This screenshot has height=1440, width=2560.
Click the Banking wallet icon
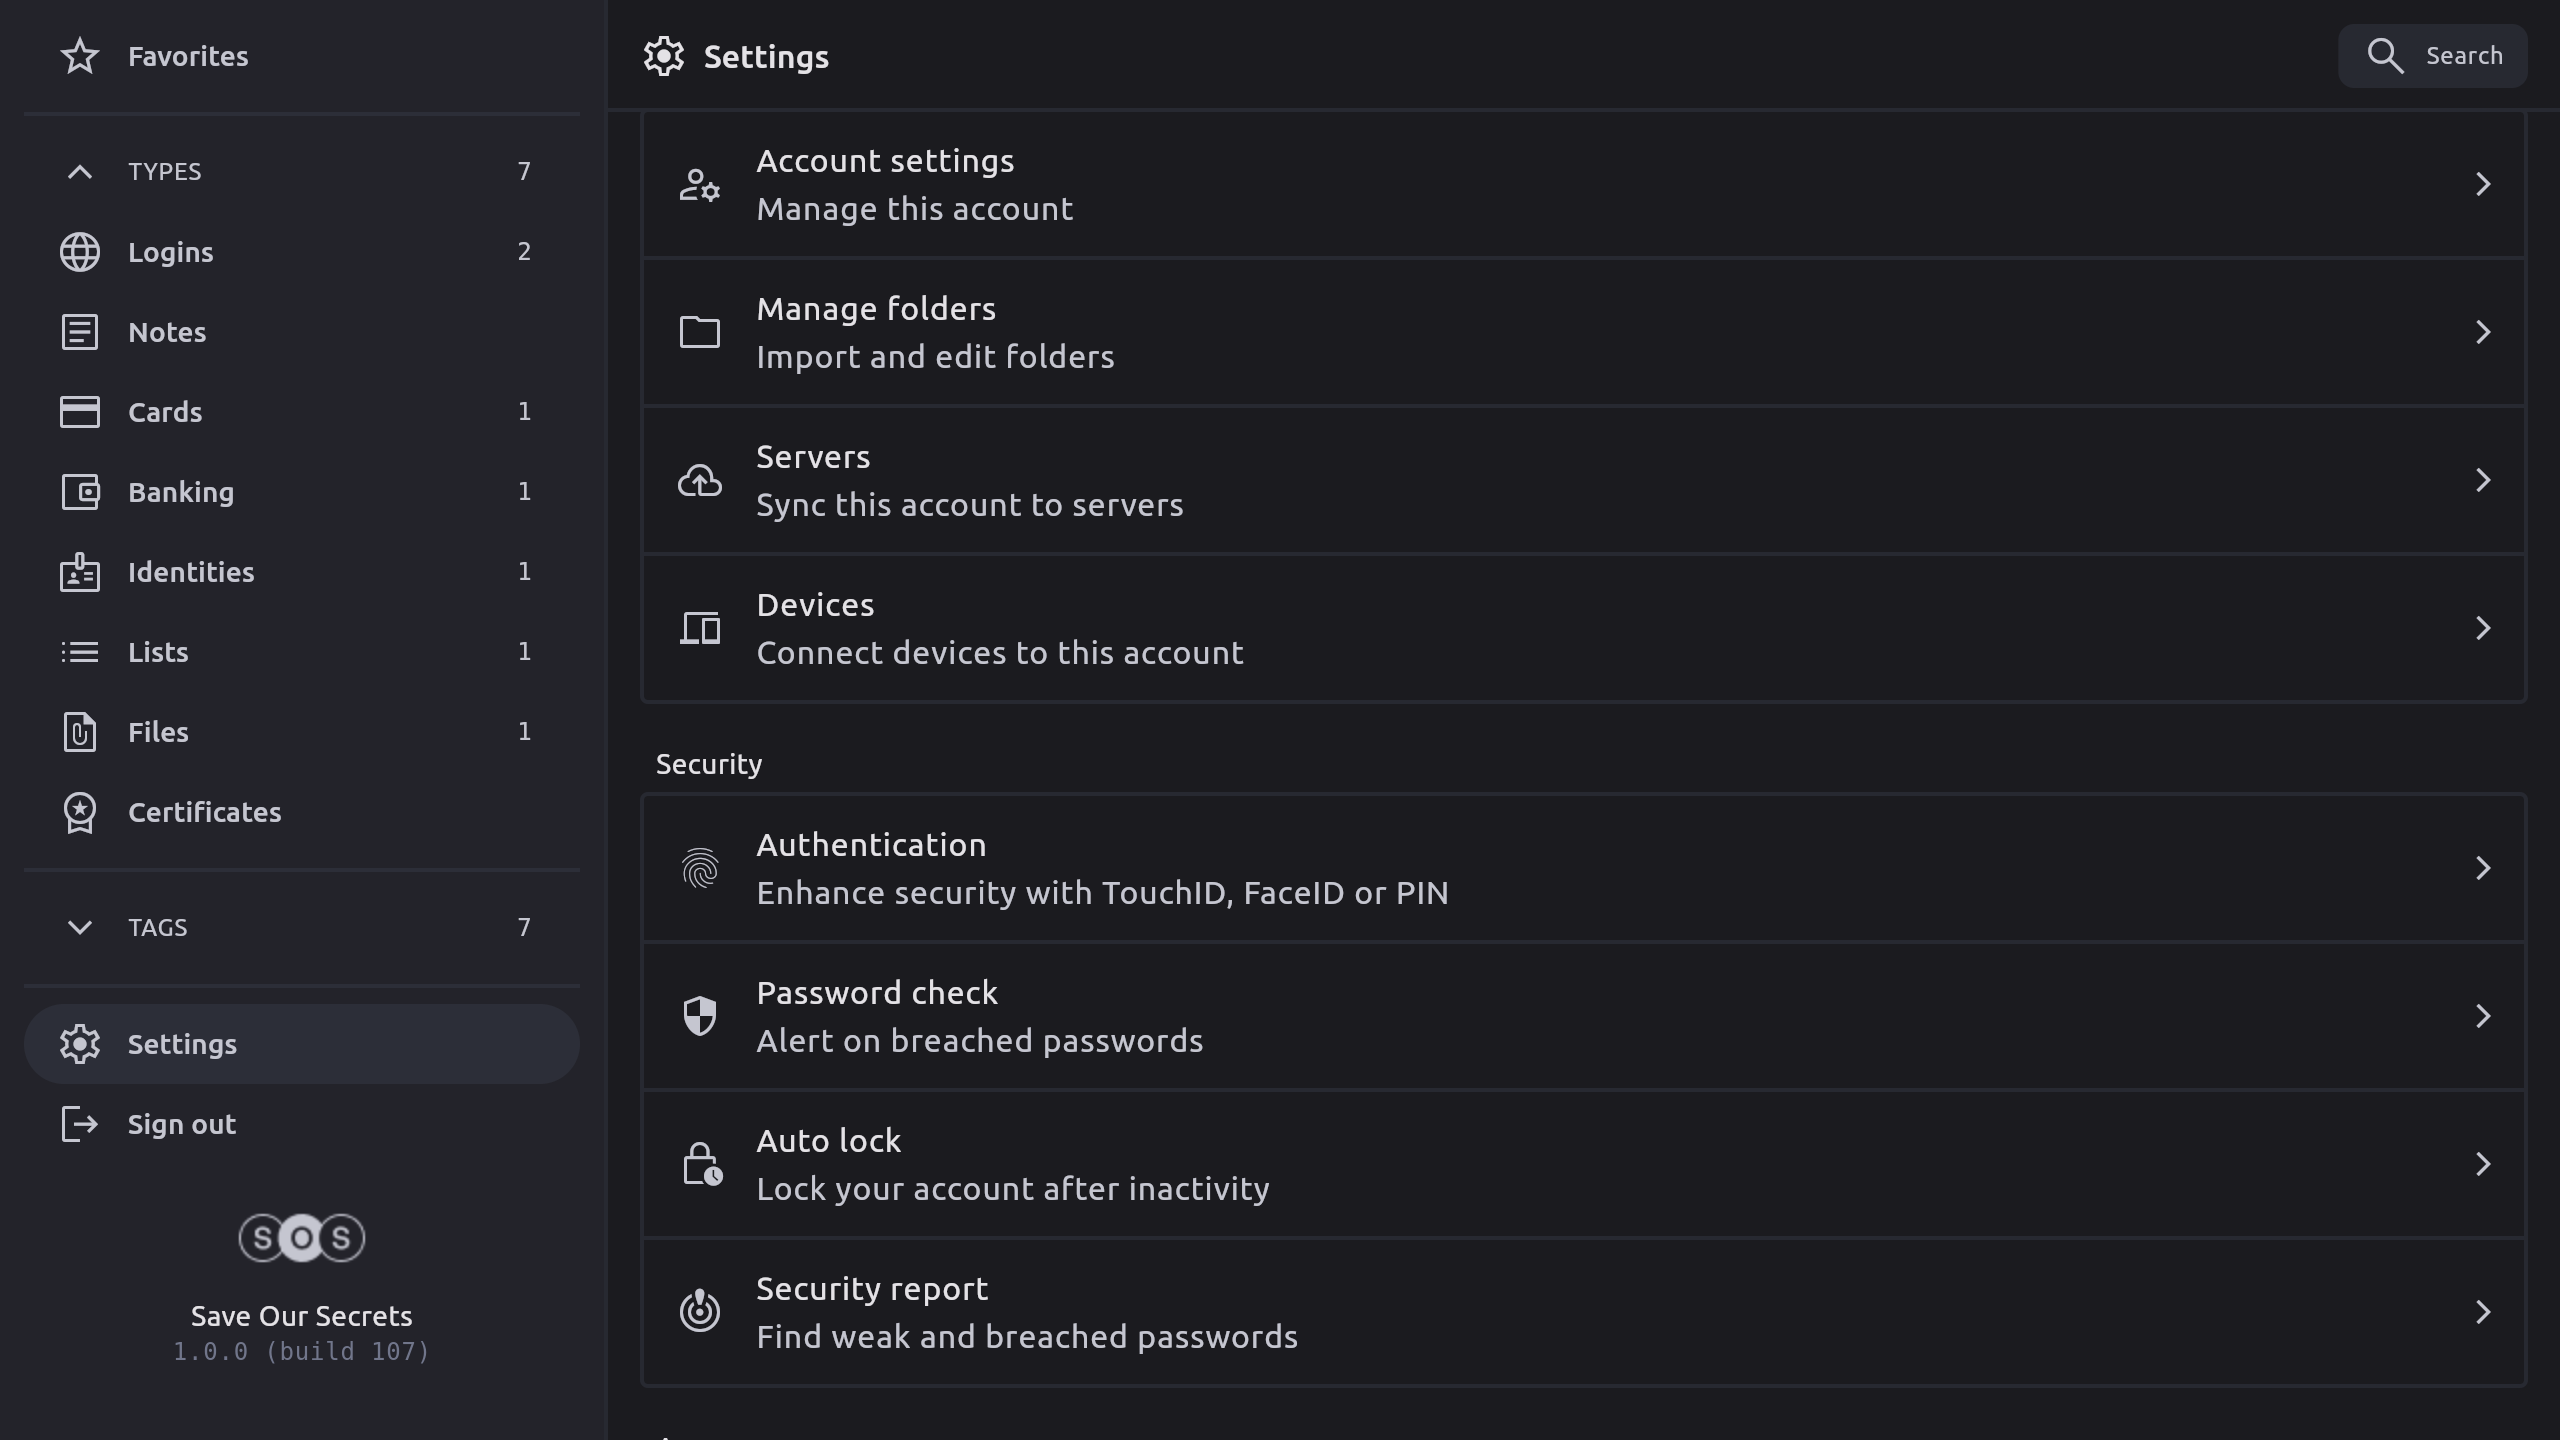tap(80, 492)
